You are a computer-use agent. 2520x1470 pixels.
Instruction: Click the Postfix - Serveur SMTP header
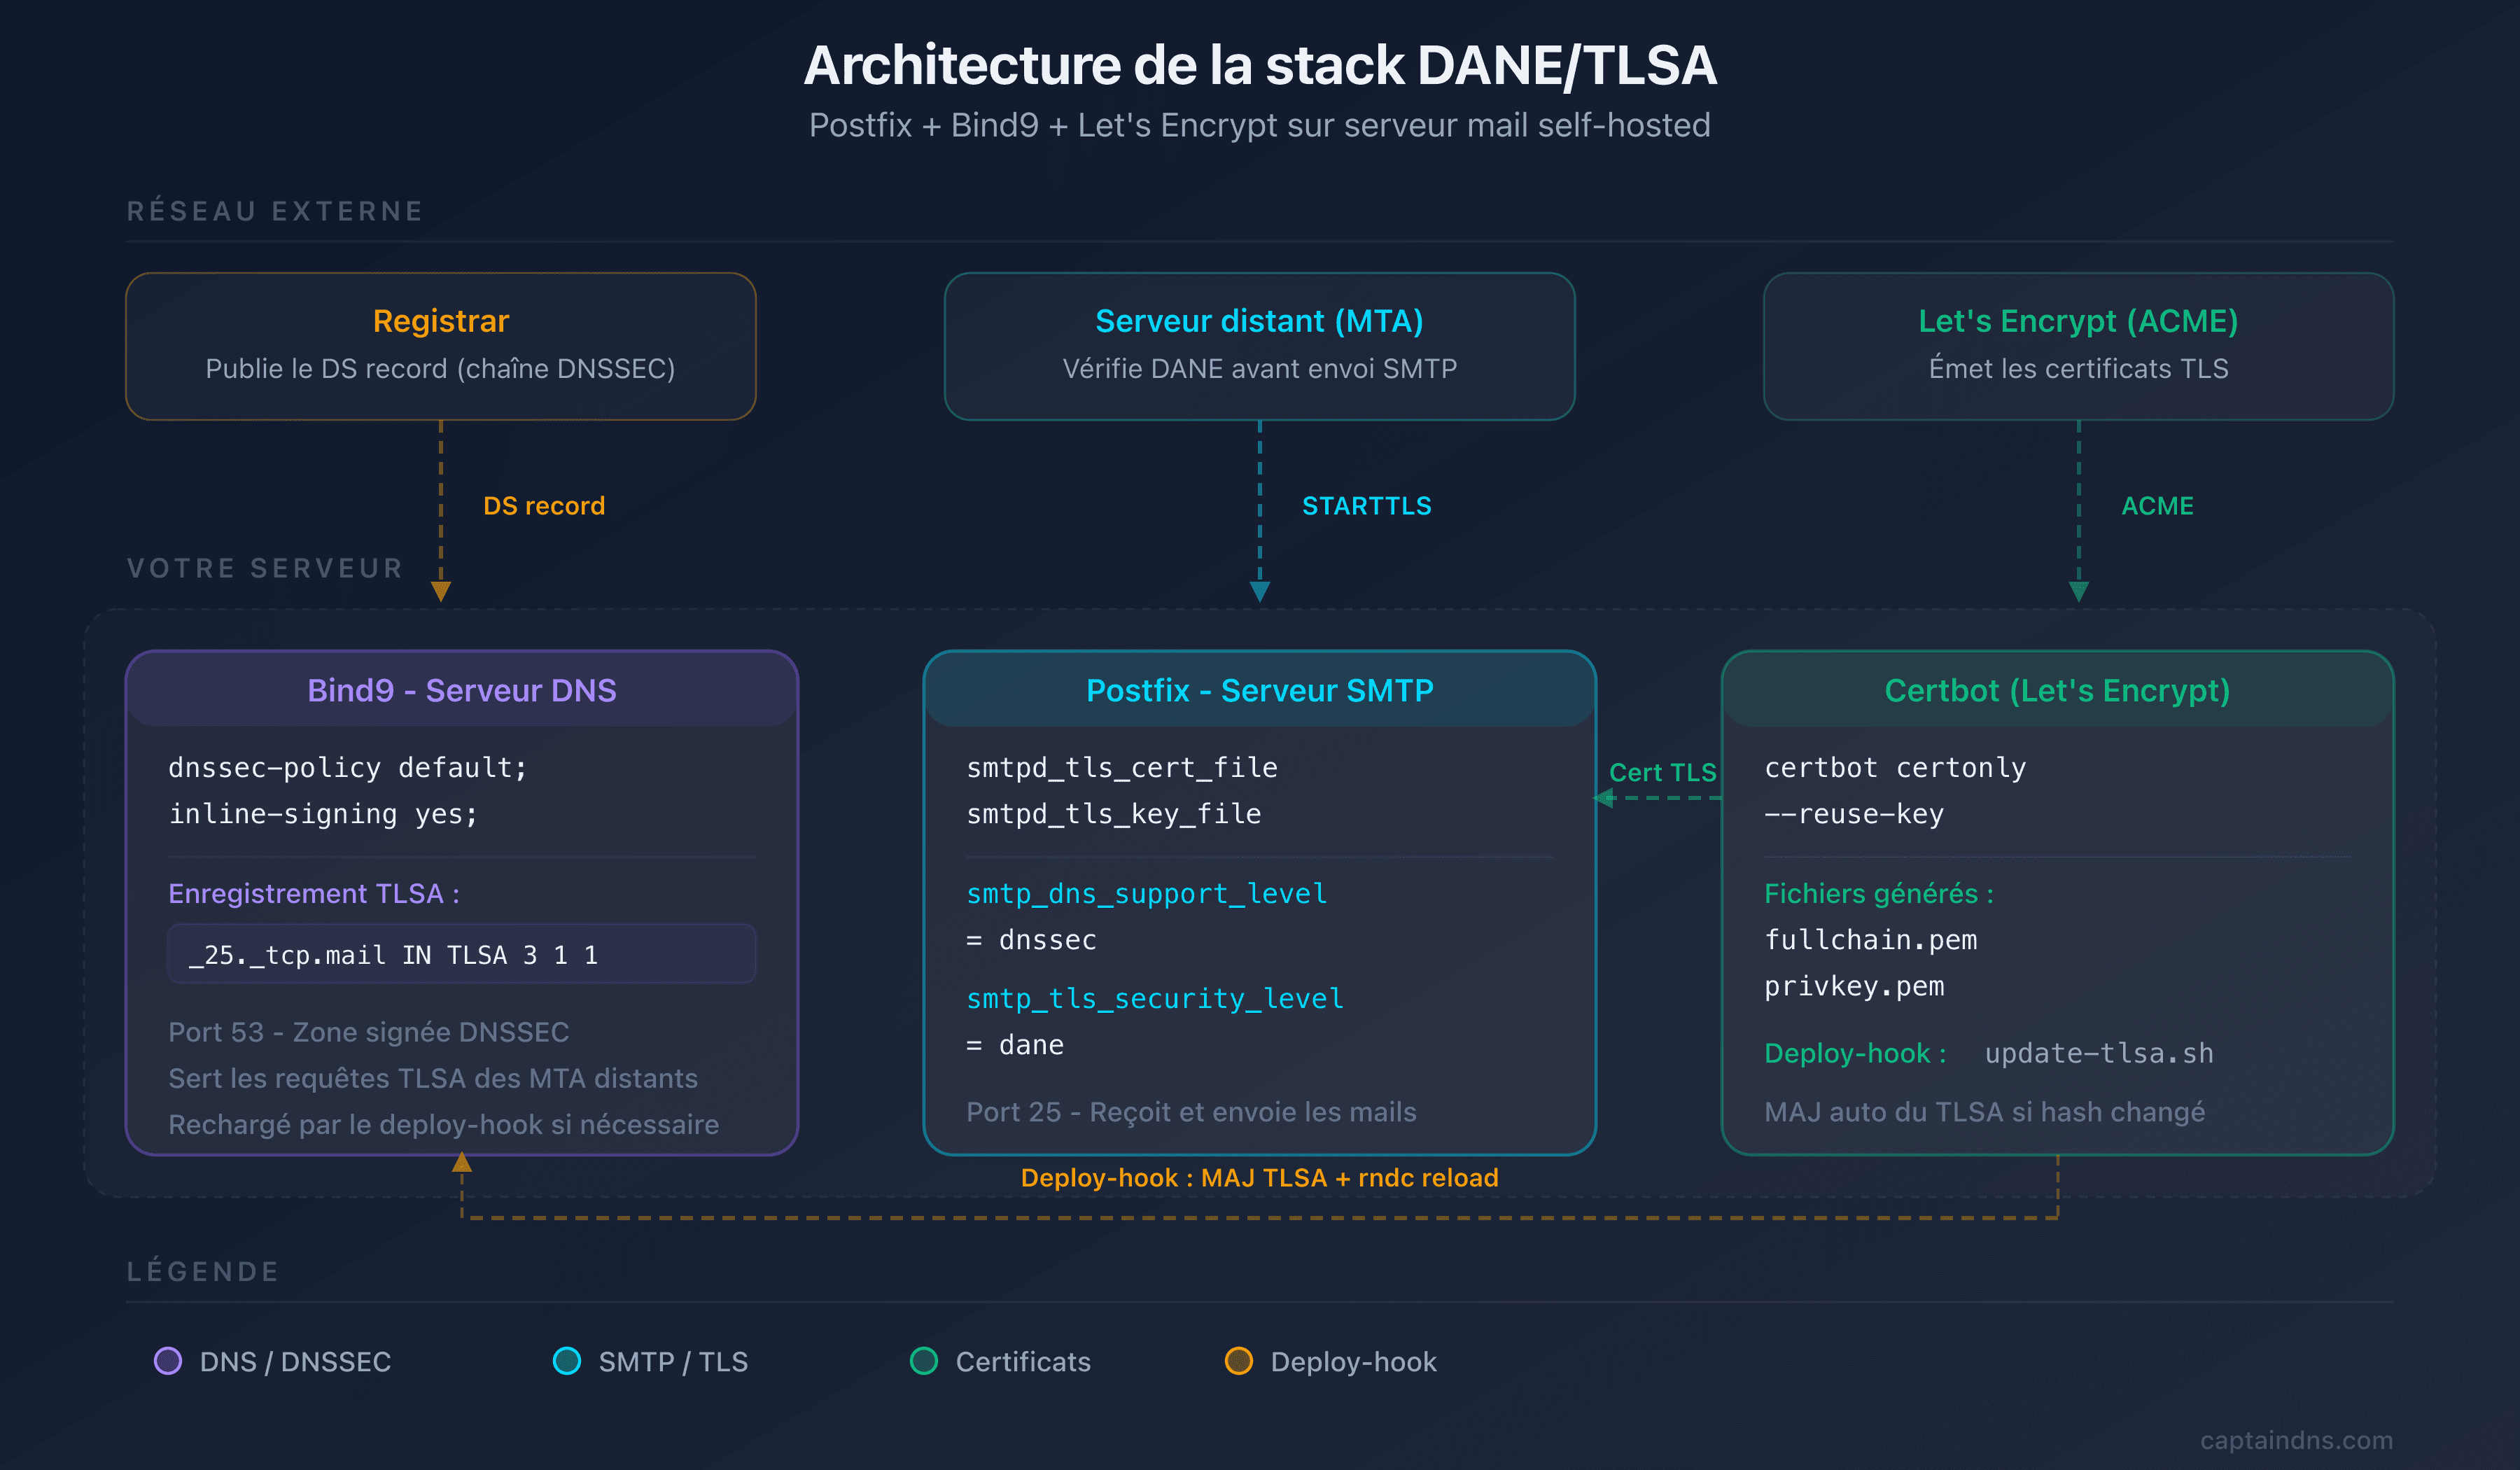[1259, 690]
